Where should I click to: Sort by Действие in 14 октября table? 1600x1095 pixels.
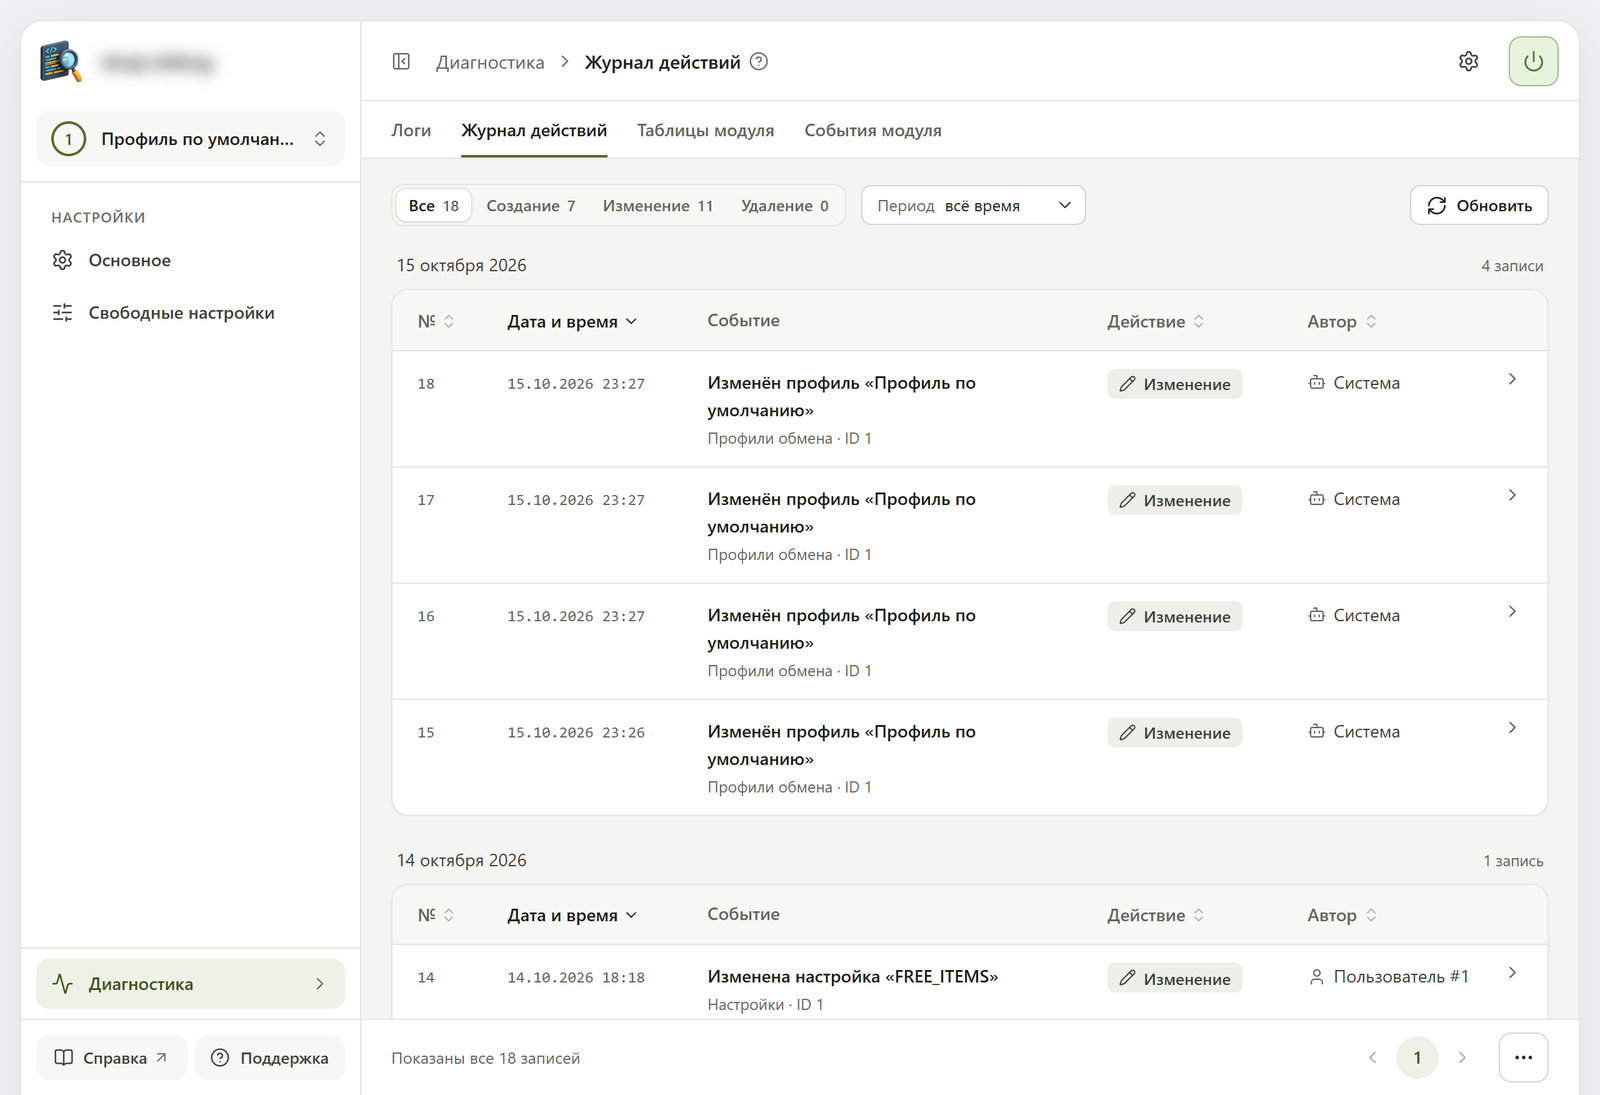(x=1156, y=916)
